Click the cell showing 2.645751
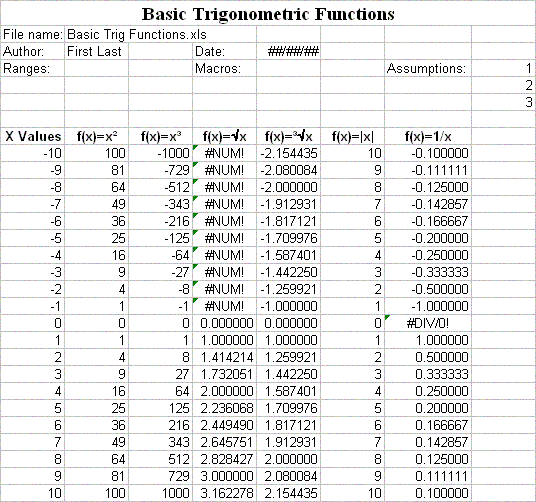 tap(225, 442)
